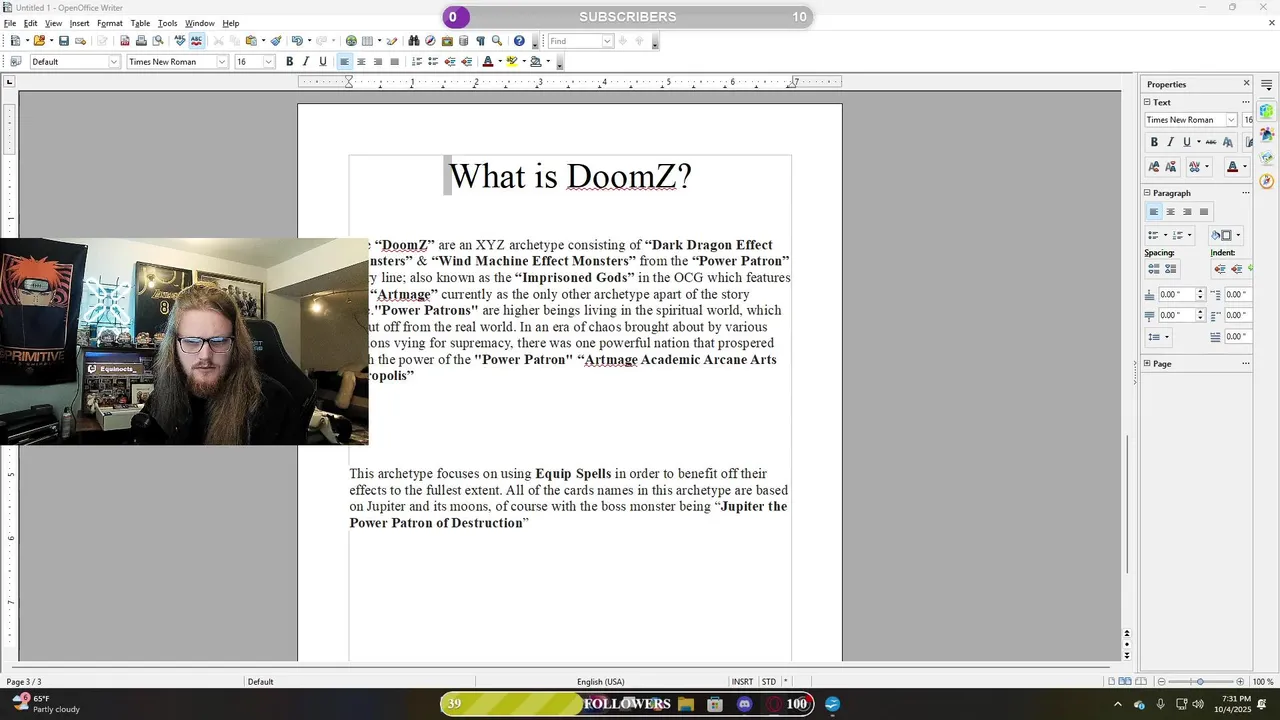
Task: Click the Open file folder icon
Action: 39,41
